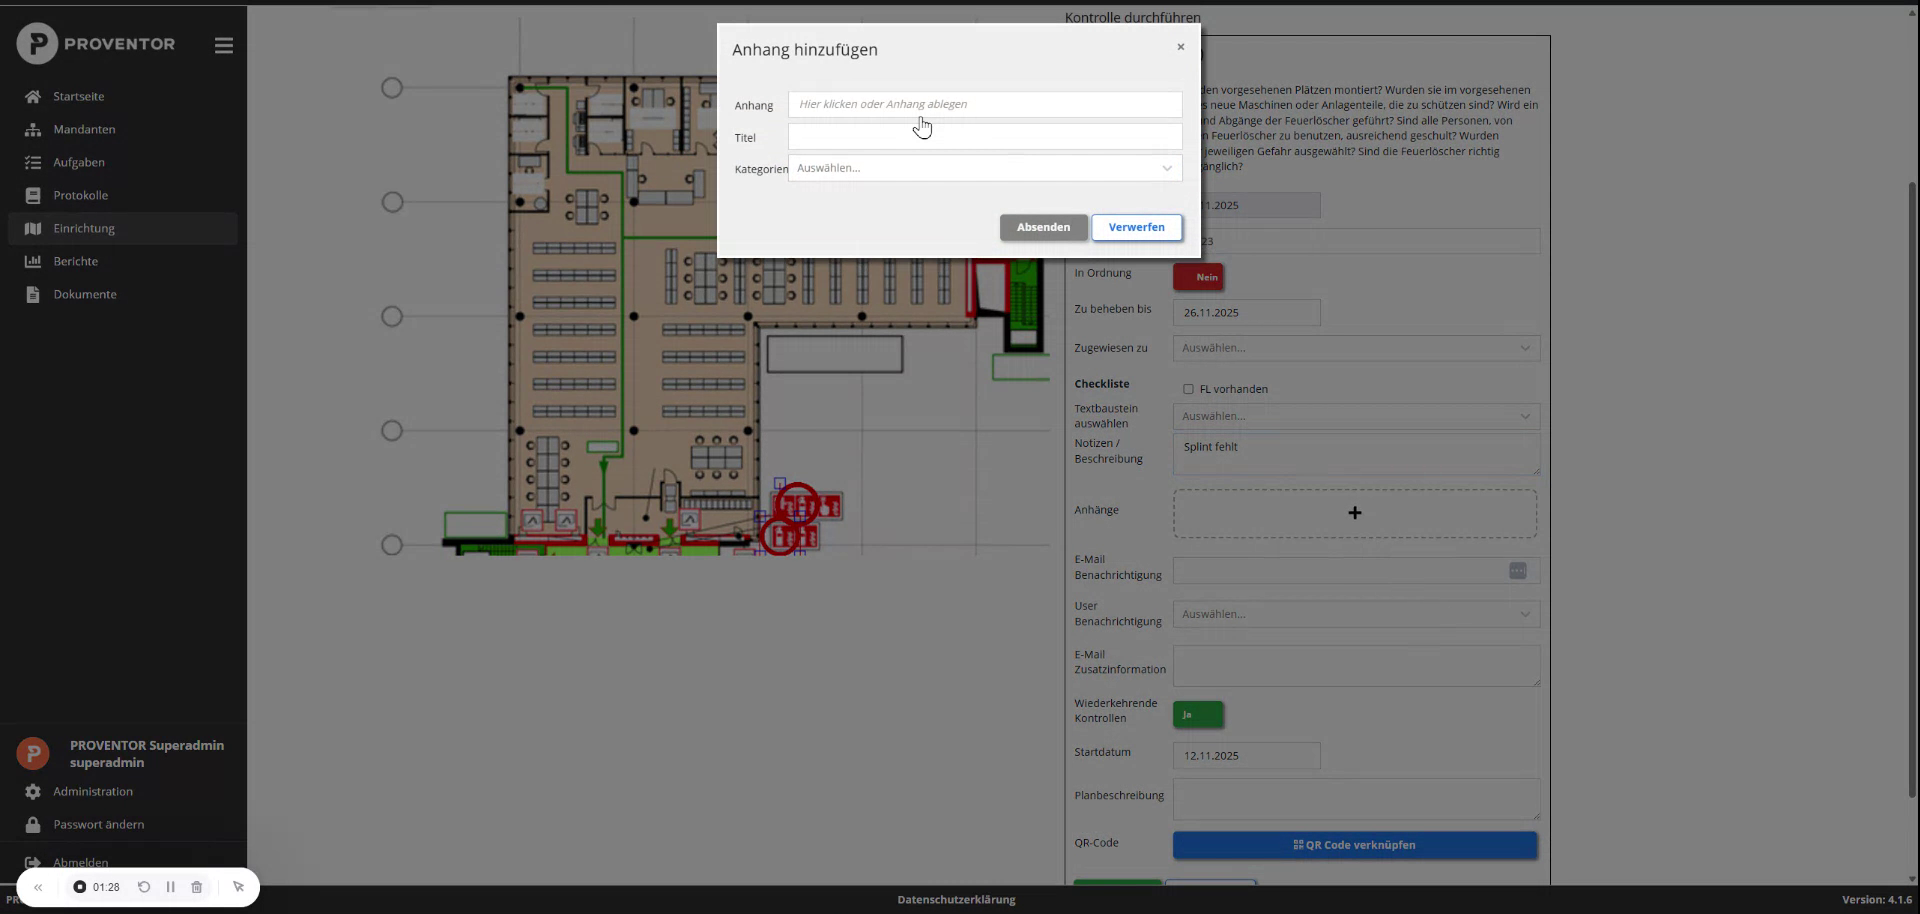Click the Absenden button
The image size is (1920, 914).
coord(1043,227)
